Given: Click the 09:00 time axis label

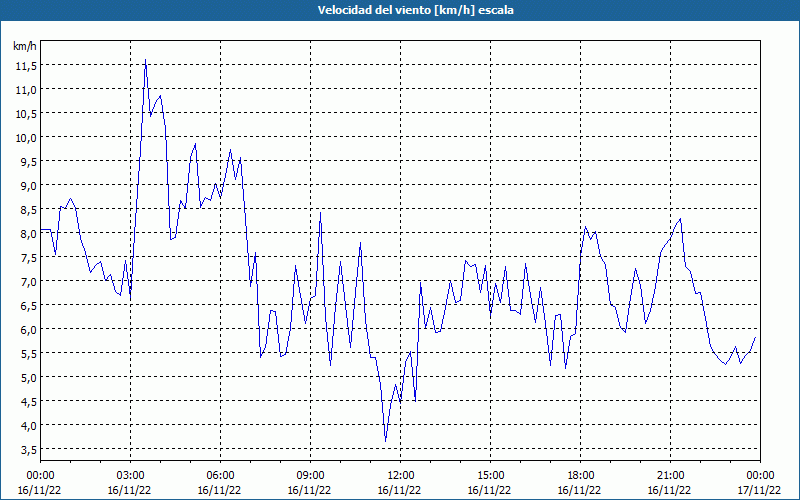Looking at the screenshot, I should (x=310, y=476).
